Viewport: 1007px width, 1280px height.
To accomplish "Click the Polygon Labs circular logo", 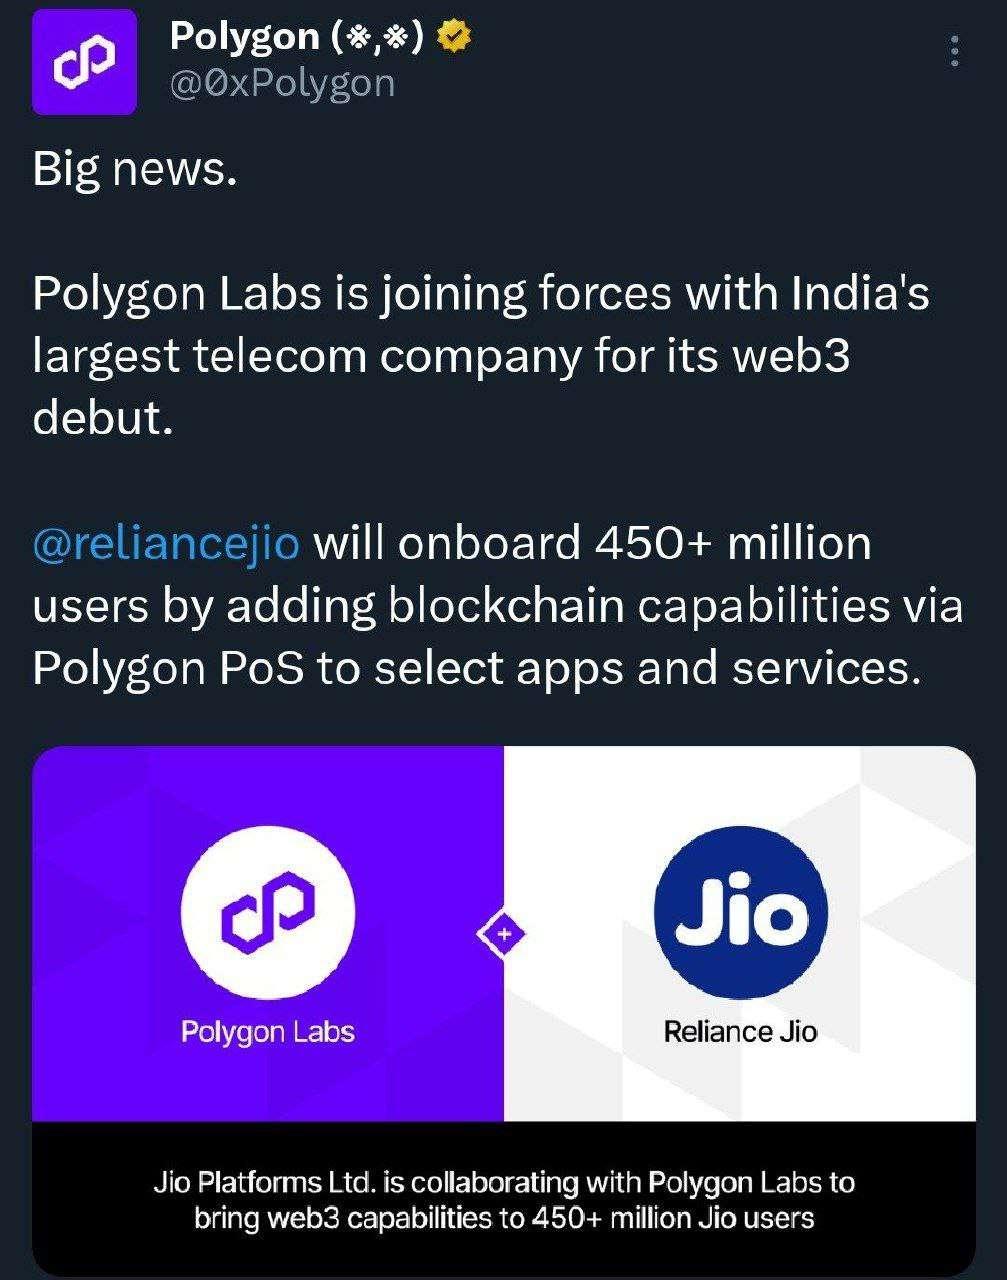I will coord(268,911).
